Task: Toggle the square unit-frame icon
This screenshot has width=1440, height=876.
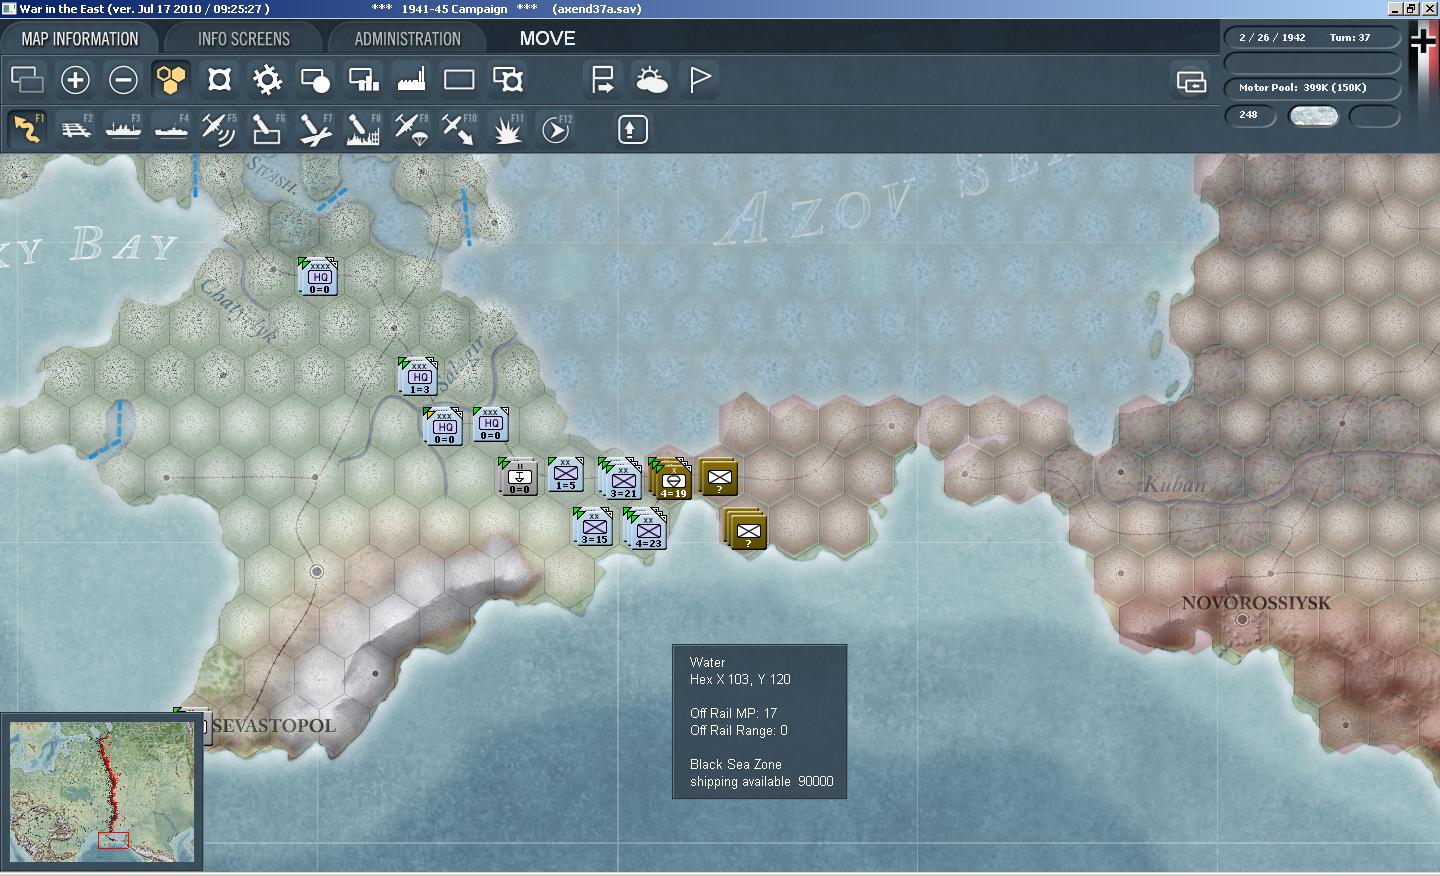Action: pos(219,79)
